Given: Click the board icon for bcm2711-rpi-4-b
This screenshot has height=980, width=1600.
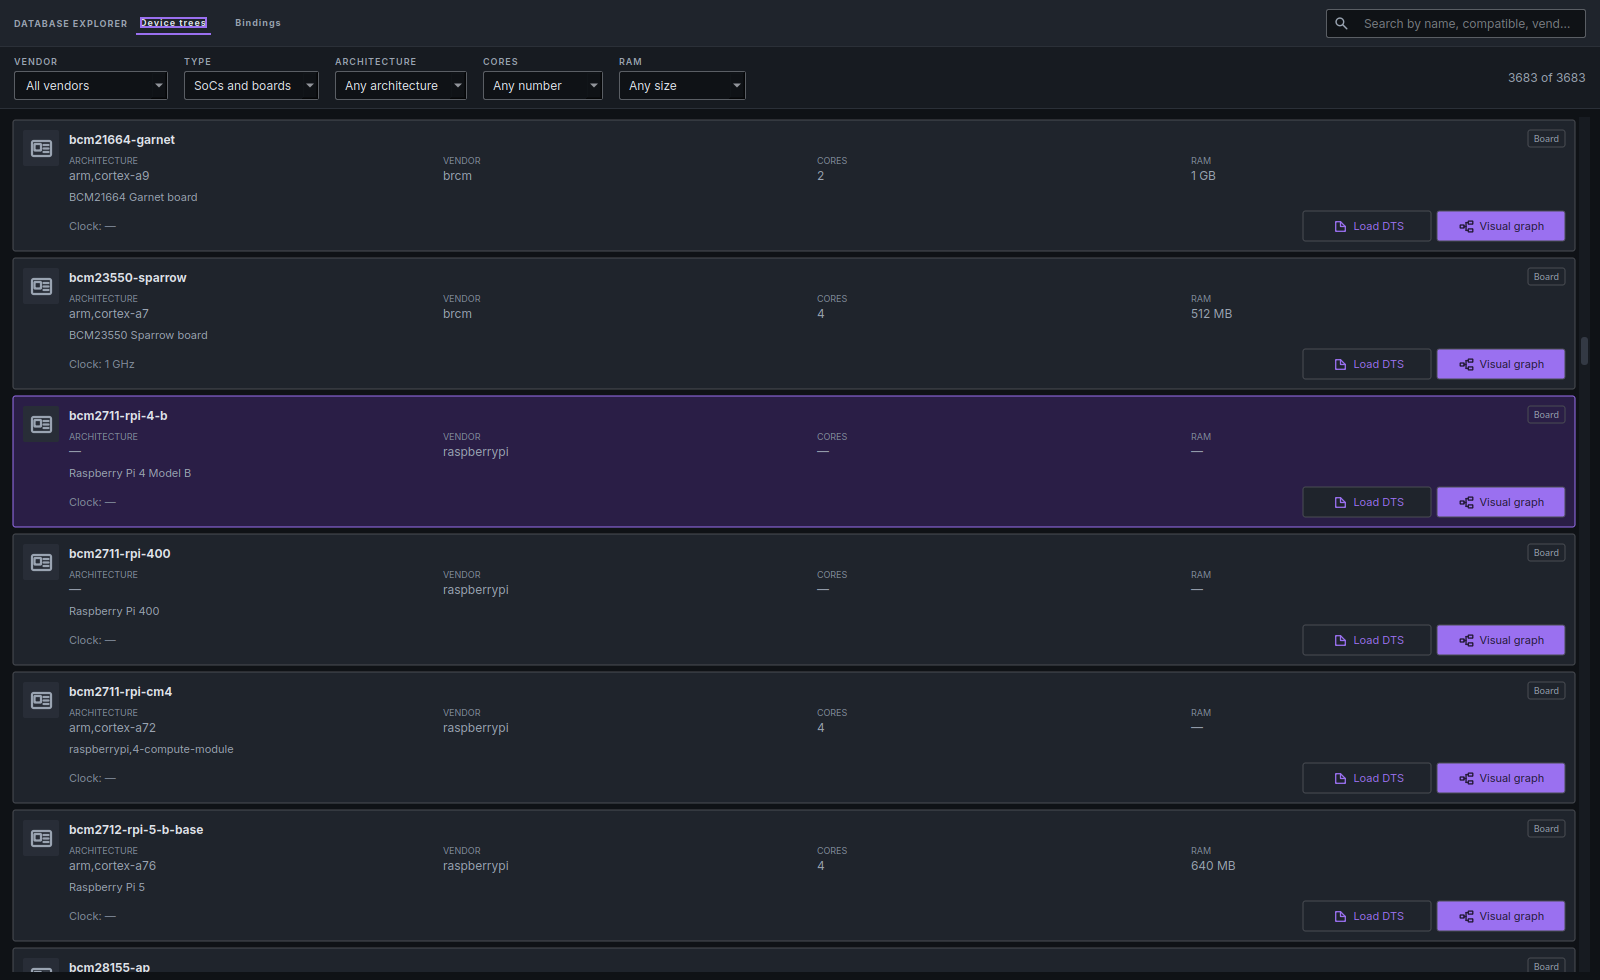Looking at the screenshot, I should (41, 424).
